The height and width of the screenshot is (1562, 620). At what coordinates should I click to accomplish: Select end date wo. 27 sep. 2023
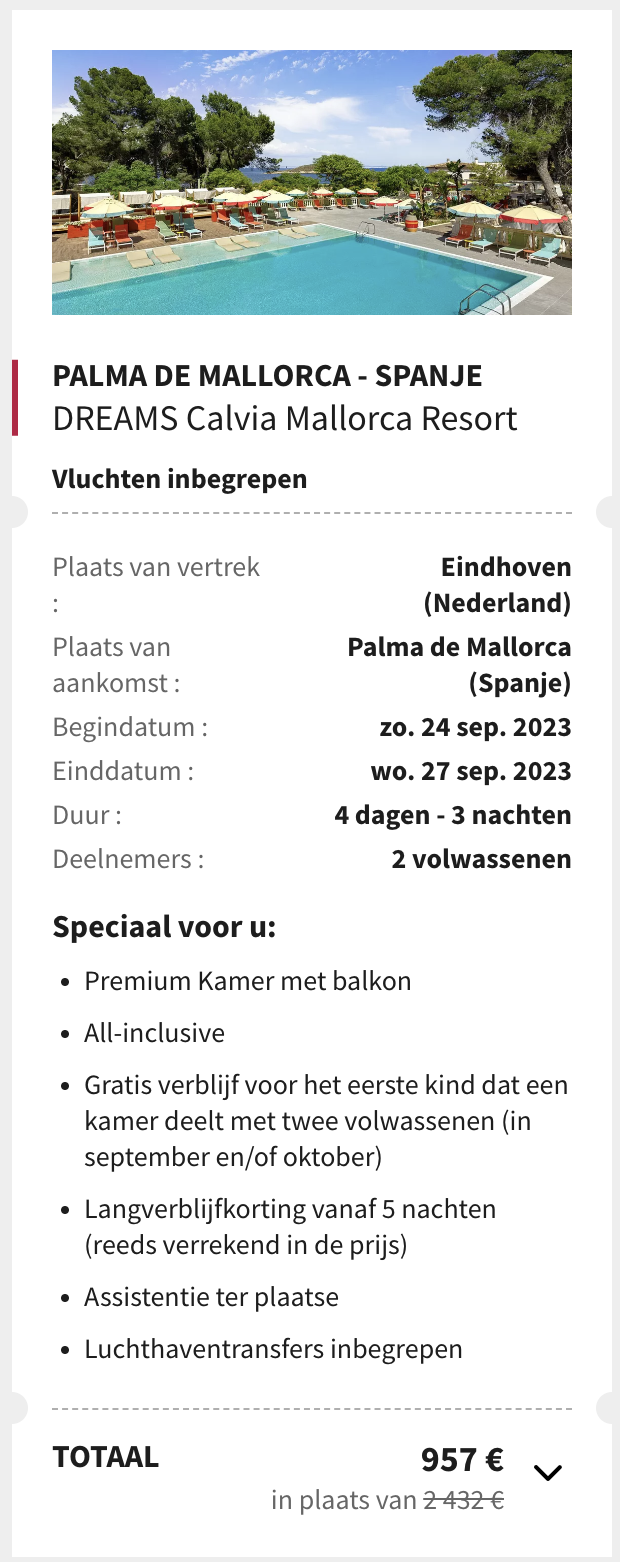(471, 771)
